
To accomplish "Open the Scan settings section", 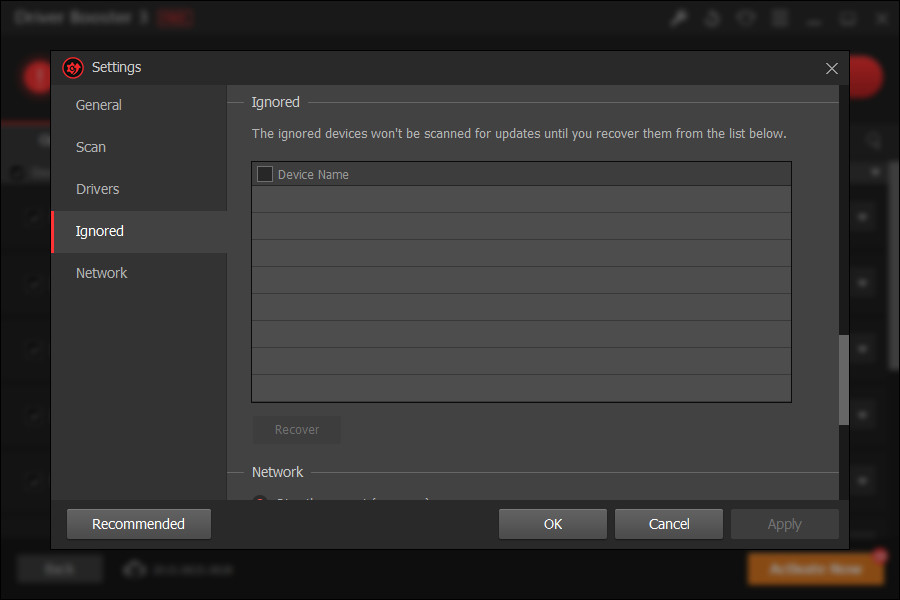I will 90,147.
